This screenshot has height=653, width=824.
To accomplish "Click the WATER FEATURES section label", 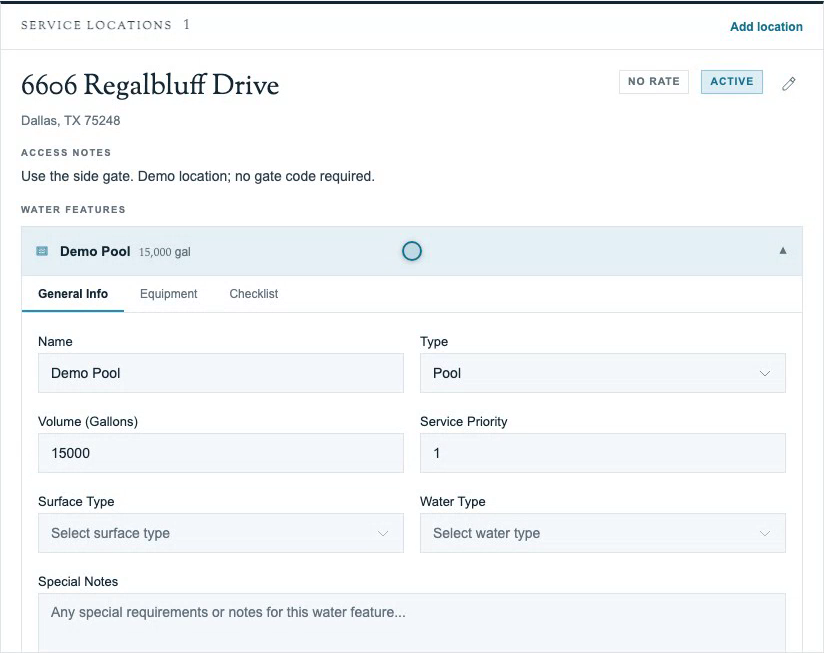I will tap(73, 210).
